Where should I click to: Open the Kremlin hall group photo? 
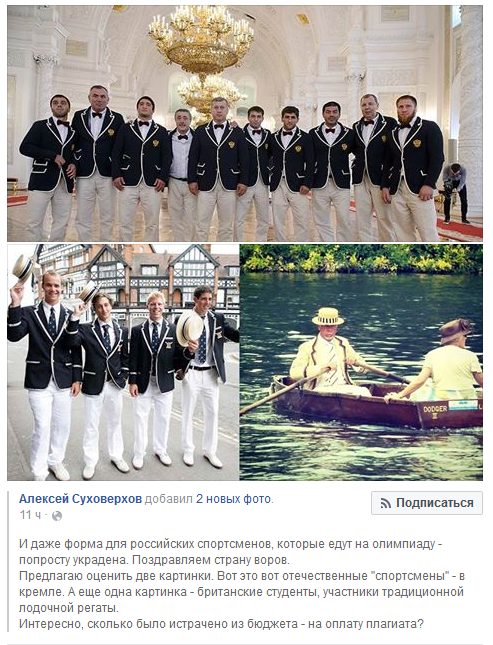(x=245, y=123)
